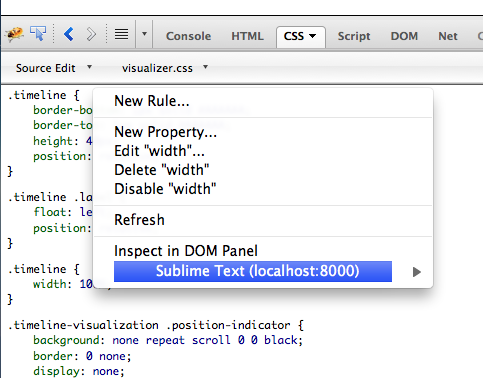Switch to the Net tab

pyautogui.click(x=448, y=36)
